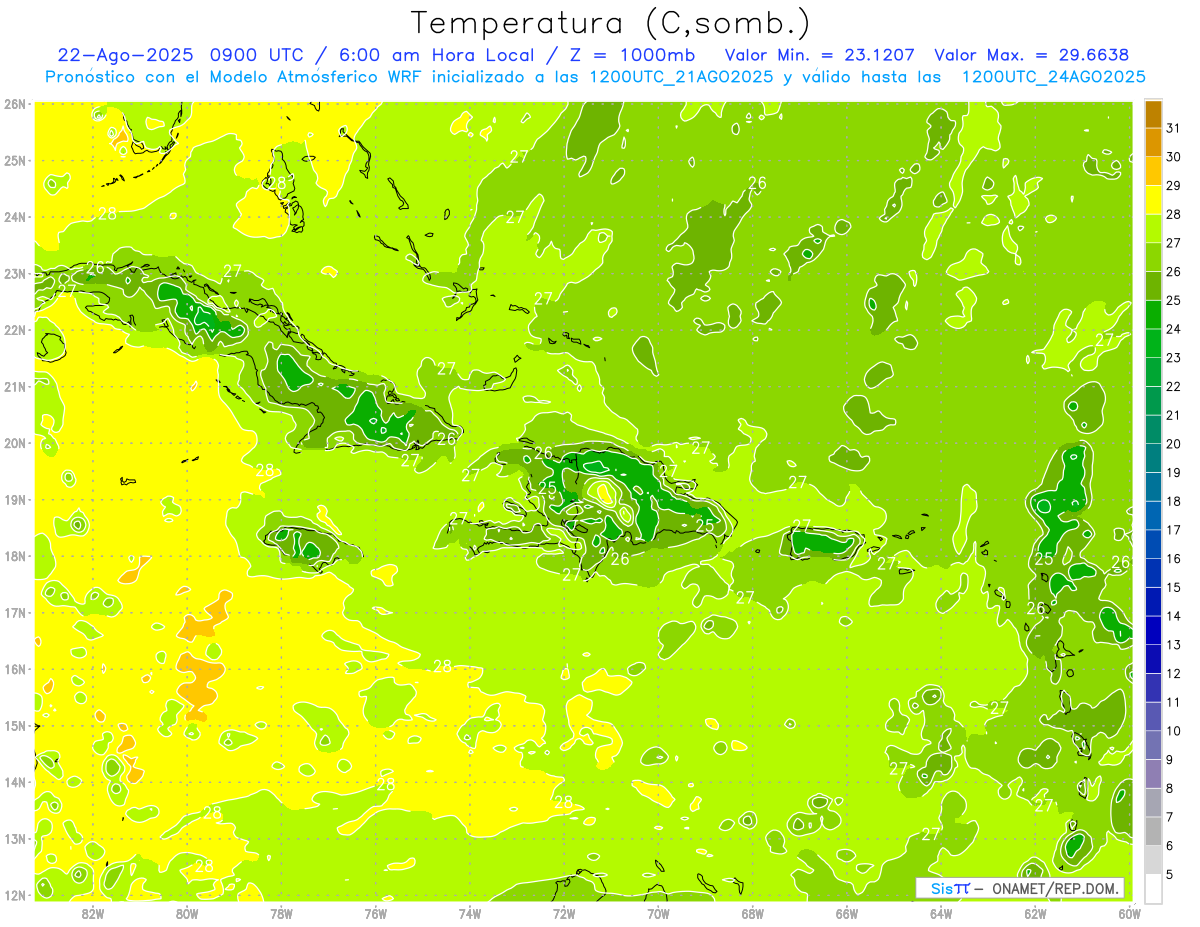The height and width of the screenshot is (927, 1200).
Task: Click the "19N" latitude axis label
Action: click(x=14, y=499)
